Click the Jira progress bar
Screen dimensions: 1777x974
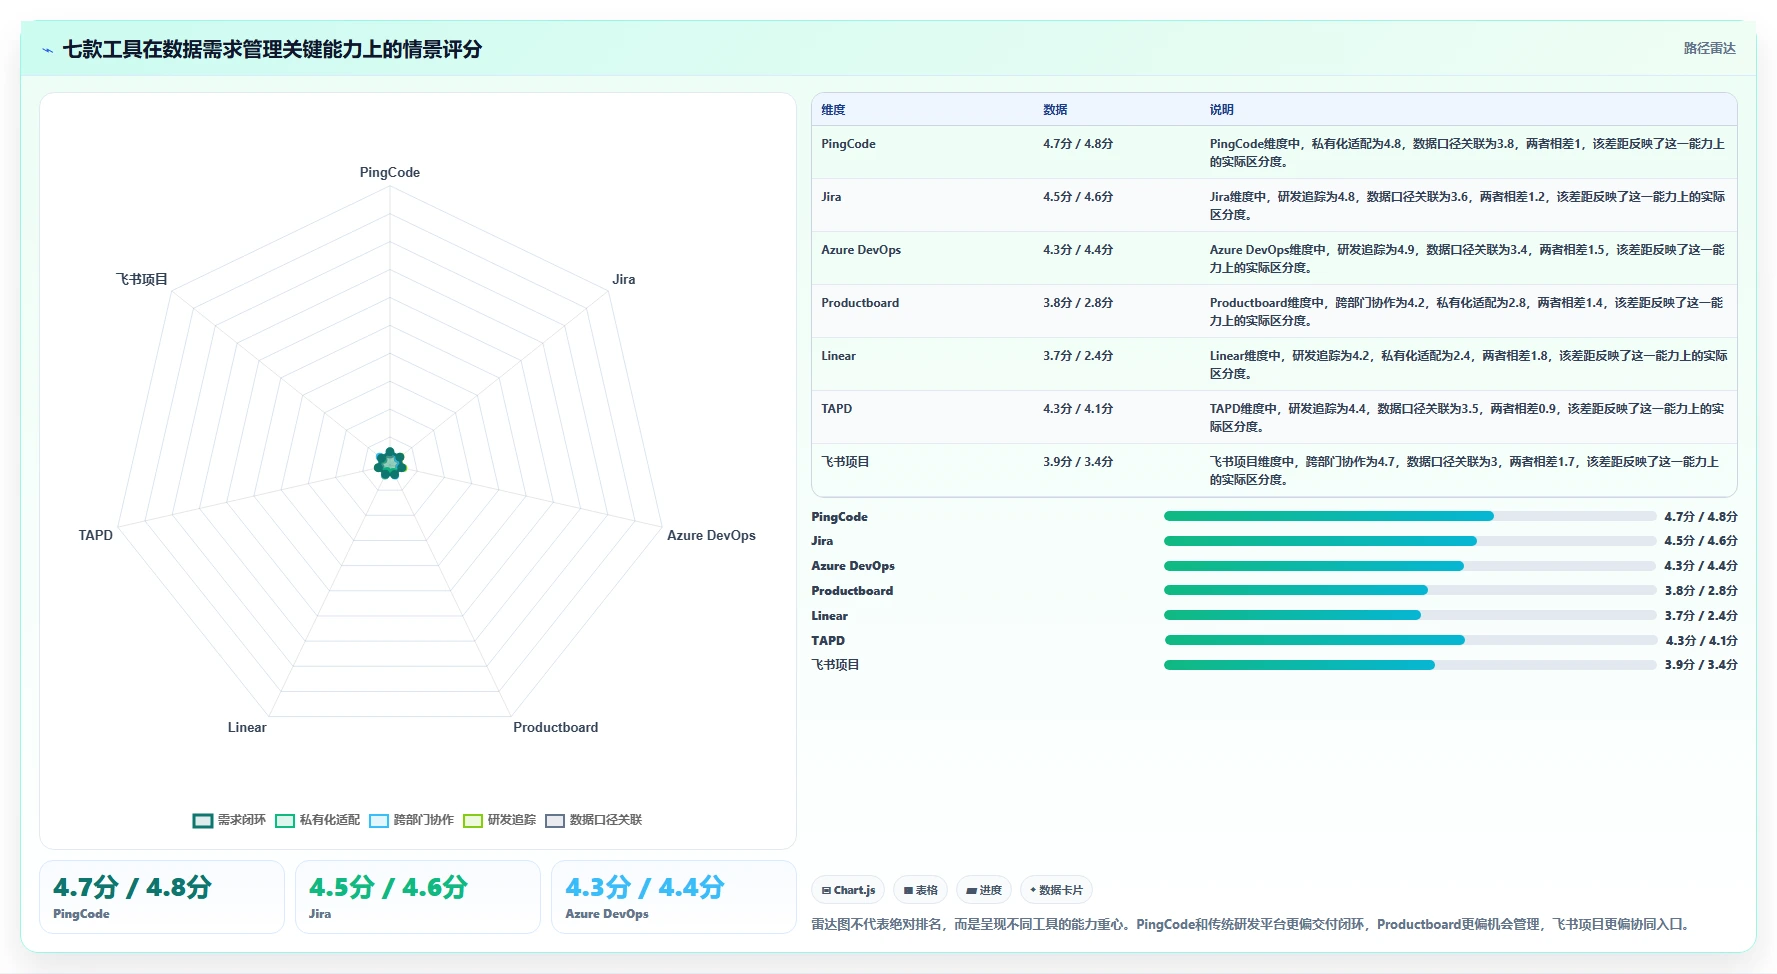pyautogui.click(x=1410, y=541)
